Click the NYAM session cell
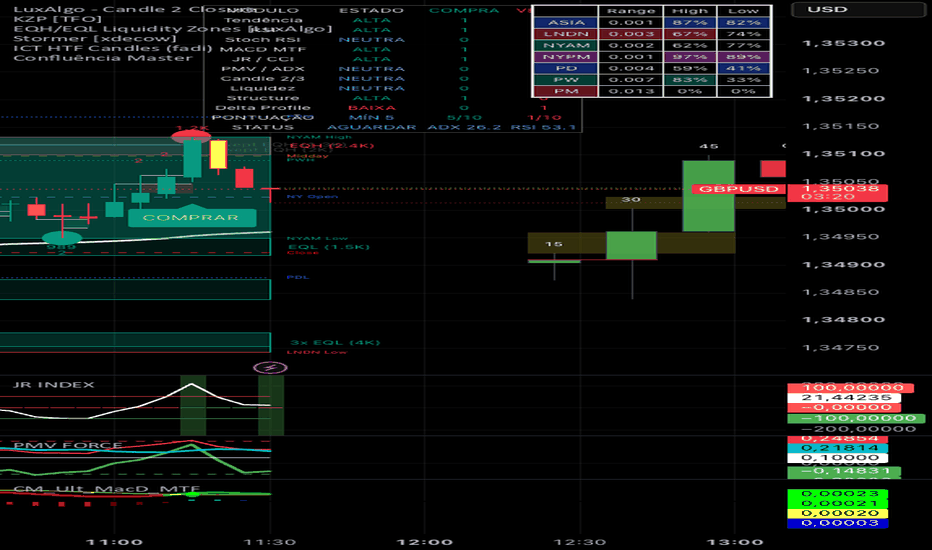932x550 pixels. click(566, 45)
